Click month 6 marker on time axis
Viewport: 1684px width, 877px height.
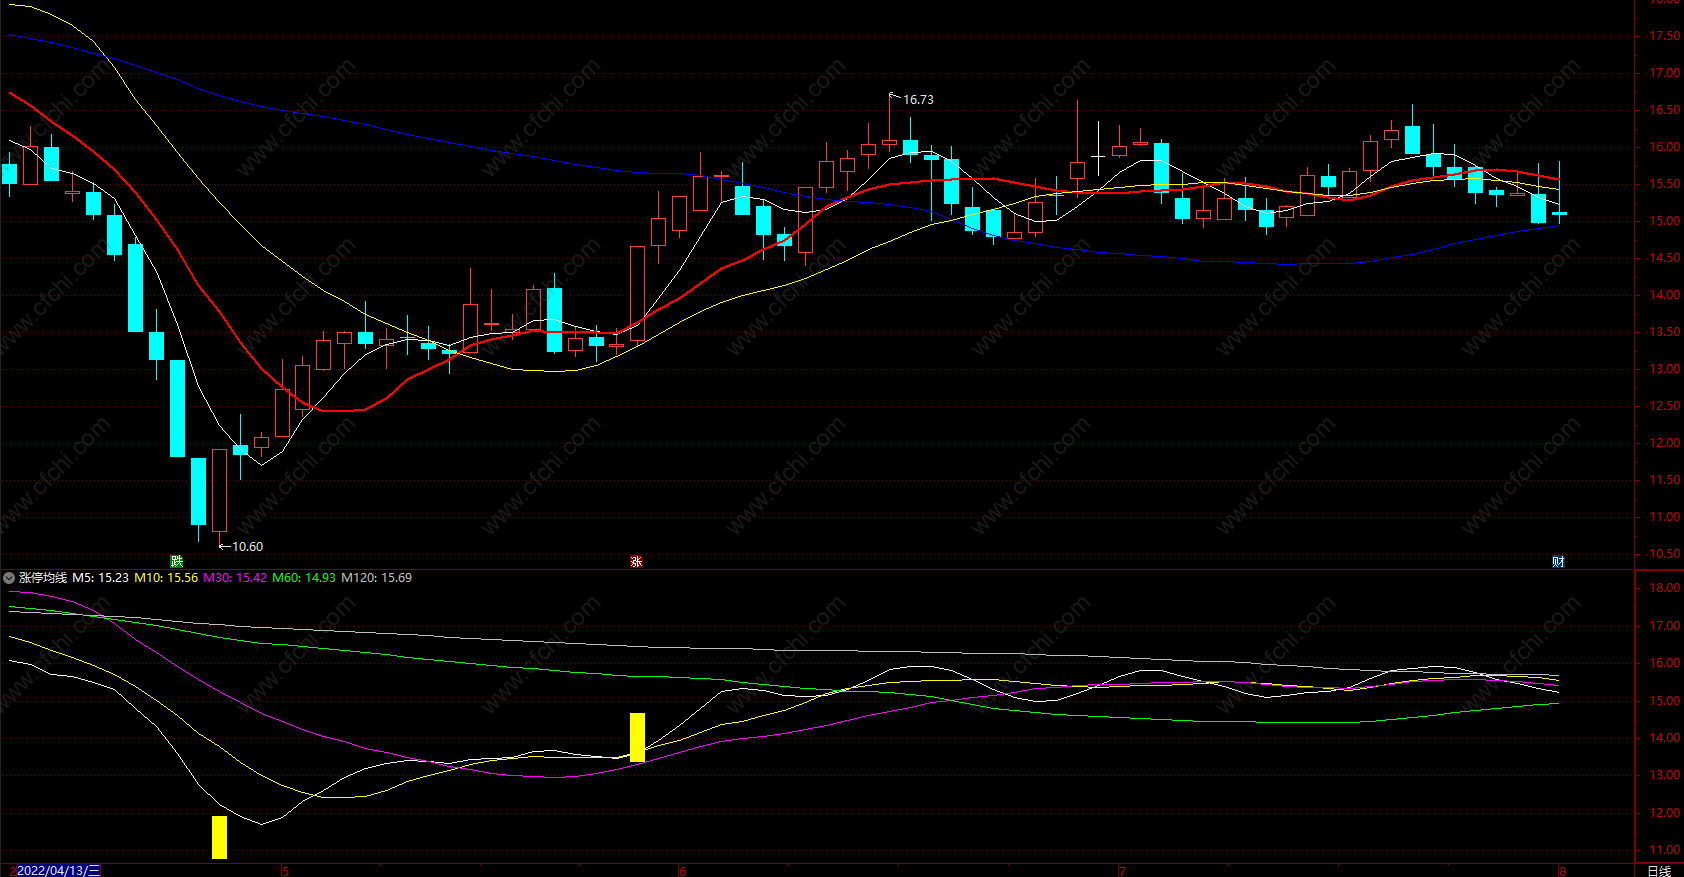[x=682, y=871]
